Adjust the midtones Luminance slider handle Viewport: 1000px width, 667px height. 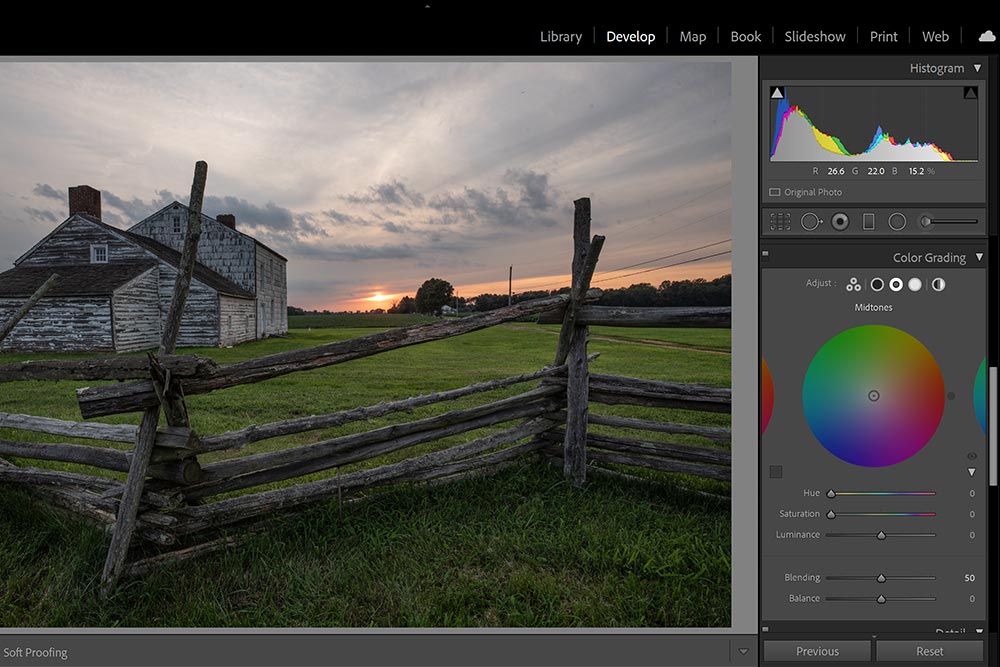coord(881,535)
